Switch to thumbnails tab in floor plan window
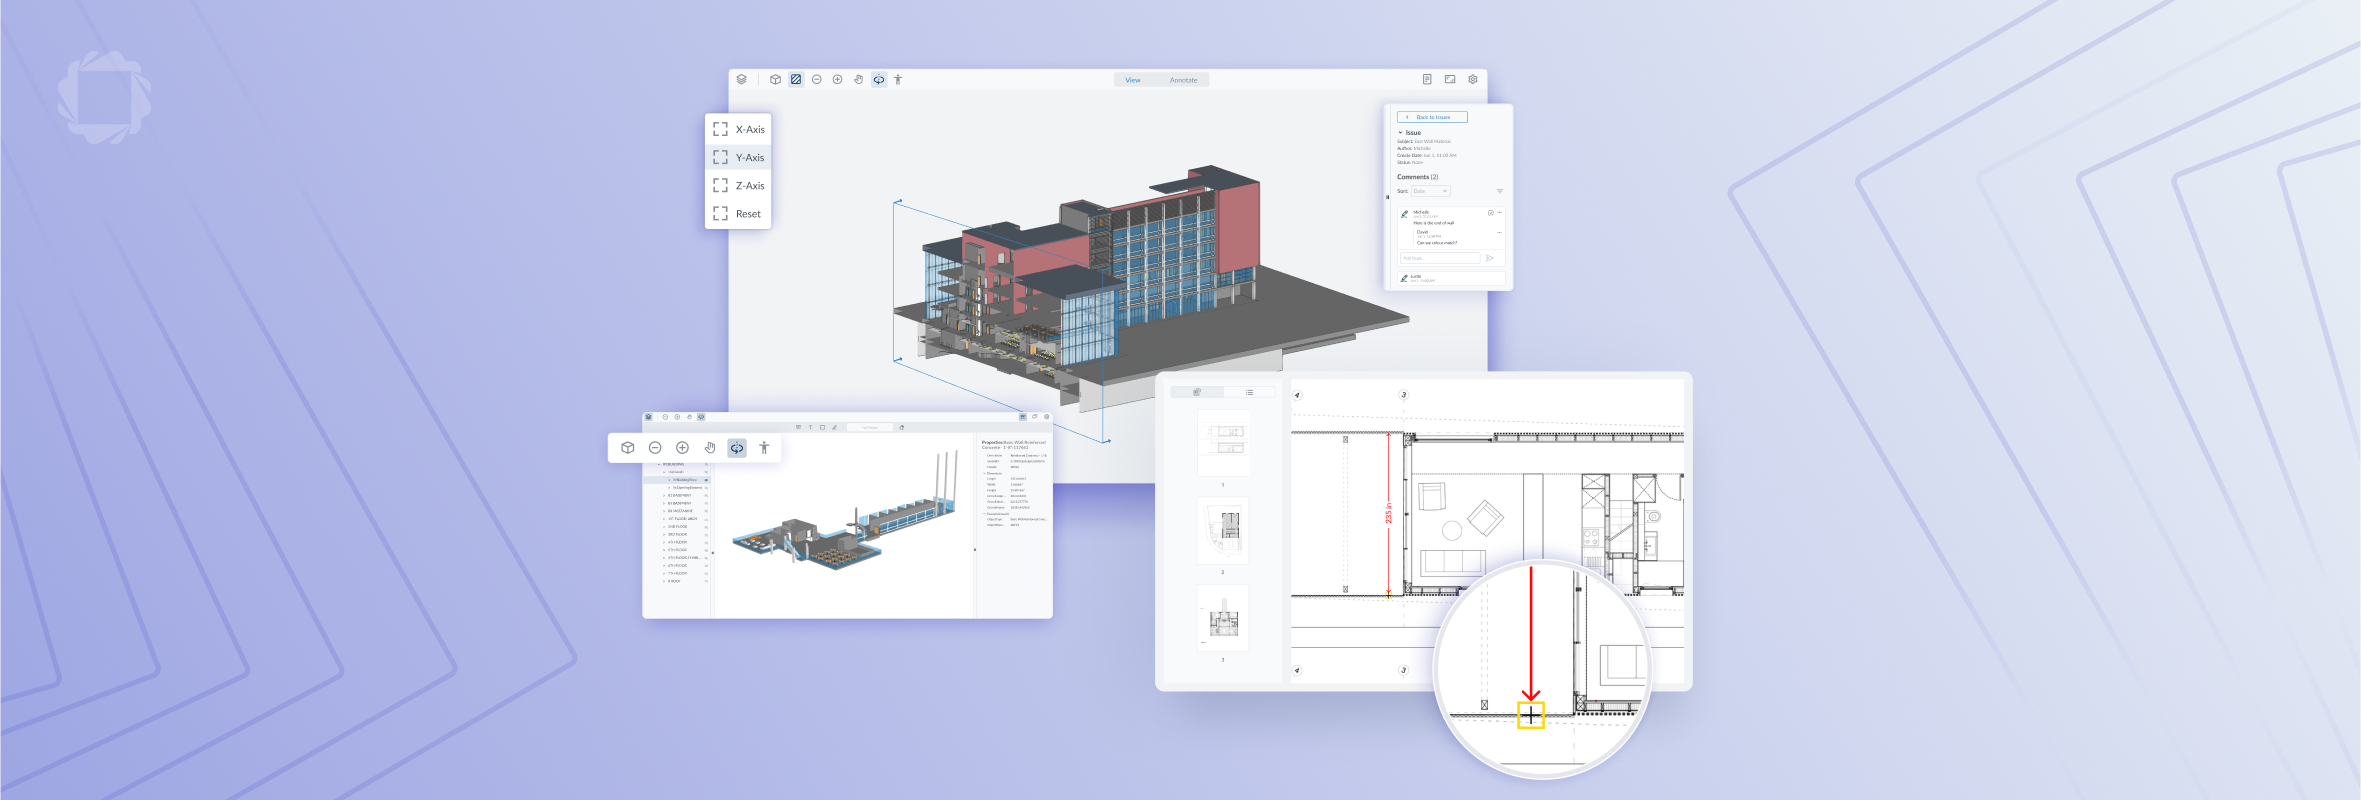This screenshot has height=800, width=2361. (x=1196, y=392)
